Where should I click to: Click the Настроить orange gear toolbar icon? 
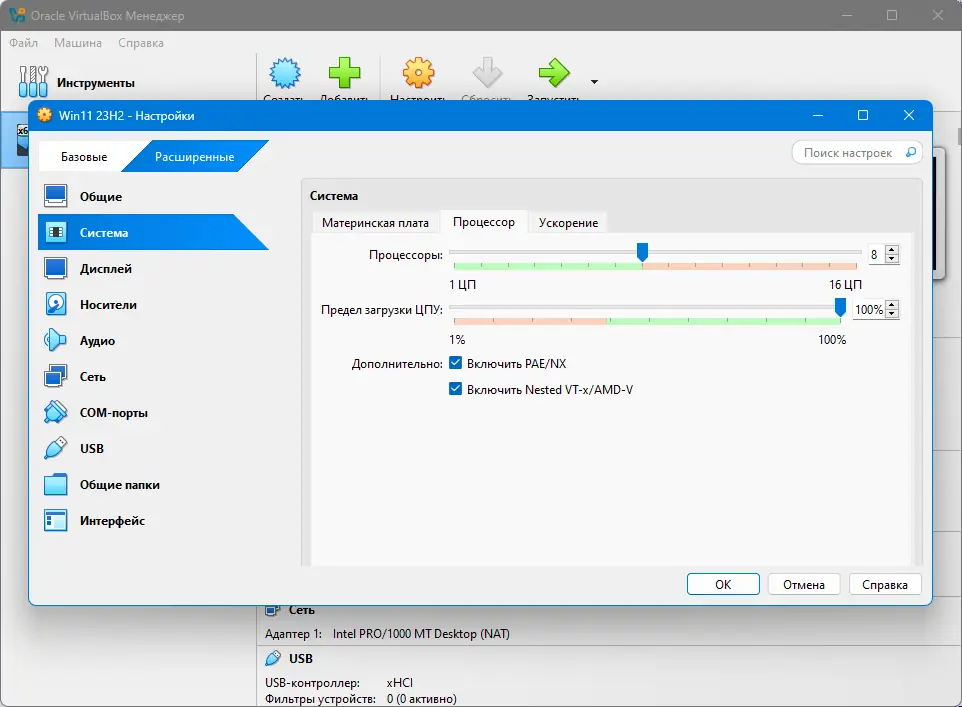[x=418, y=73]
